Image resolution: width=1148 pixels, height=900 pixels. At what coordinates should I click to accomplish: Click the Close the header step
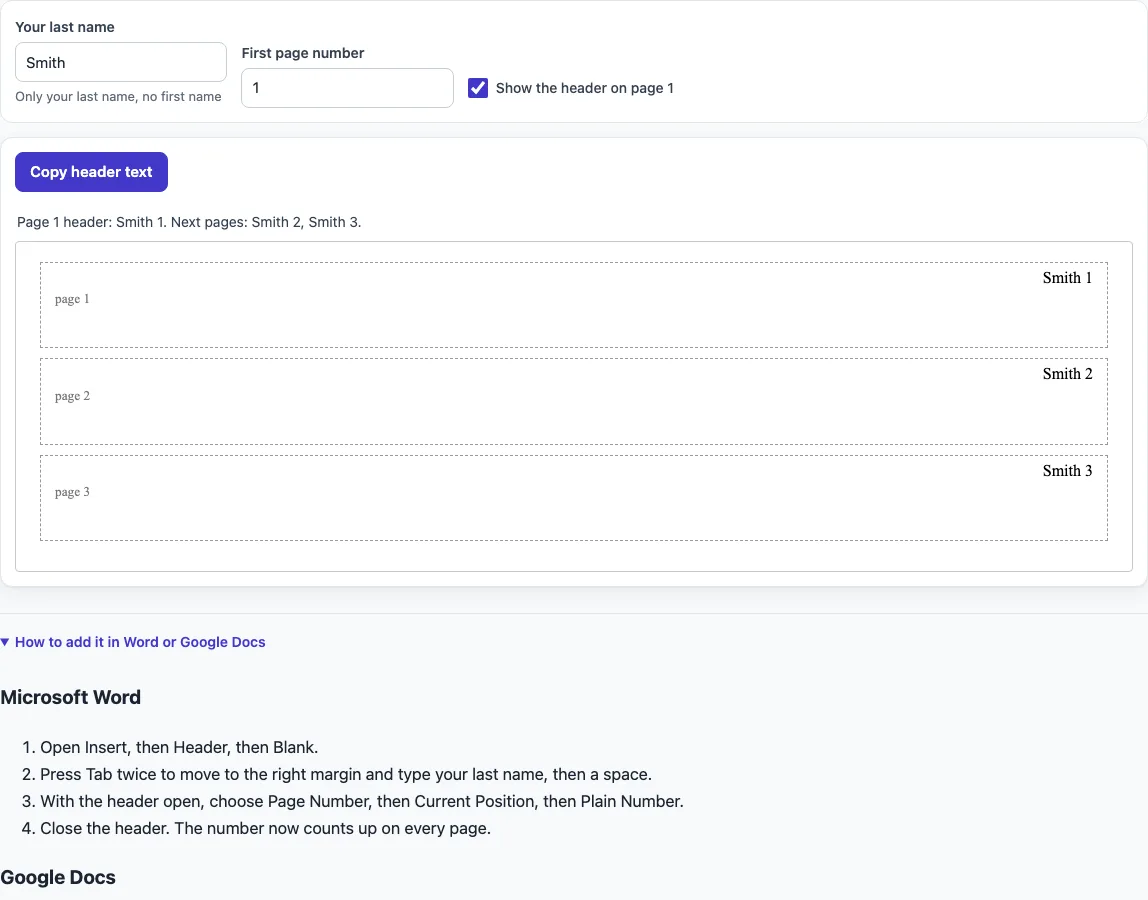[265, 828]
